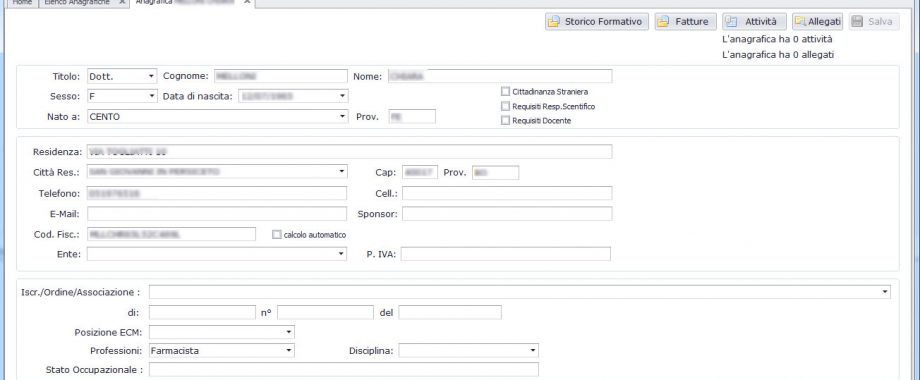Click text "L'anagrafica ha 0 allegati"
Viewport: 920px width, 380px height.
778,55
